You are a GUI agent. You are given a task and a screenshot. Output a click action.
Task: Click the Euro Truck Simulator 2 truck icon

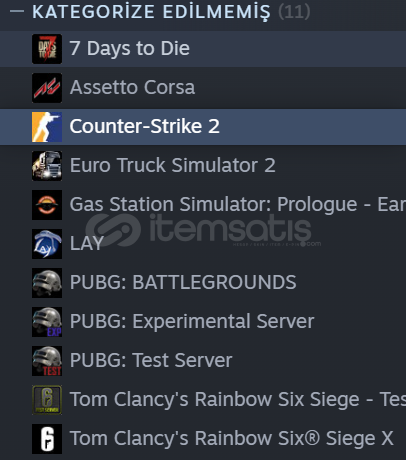(x=47, y=166)
